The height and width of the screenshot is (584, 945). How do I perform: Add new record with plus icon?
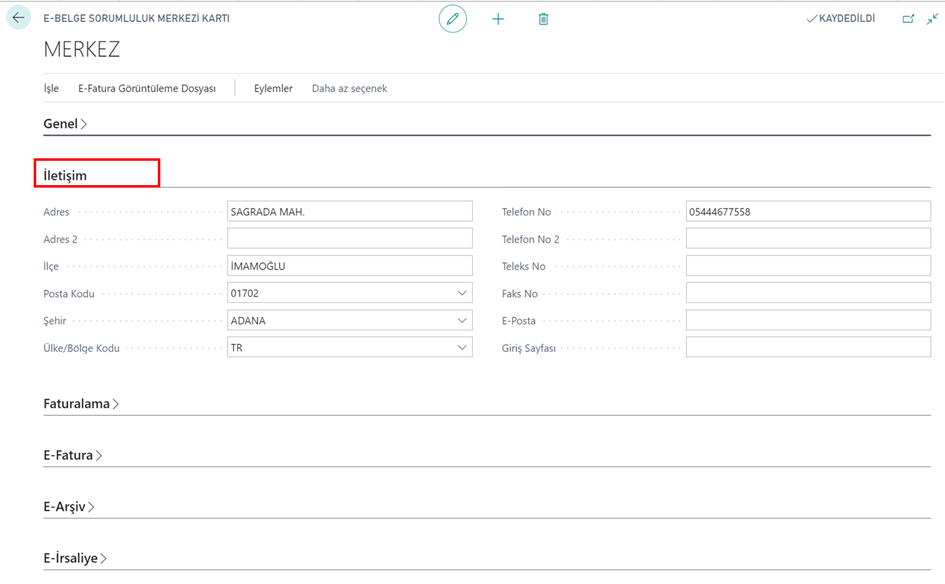click(498, 19)
